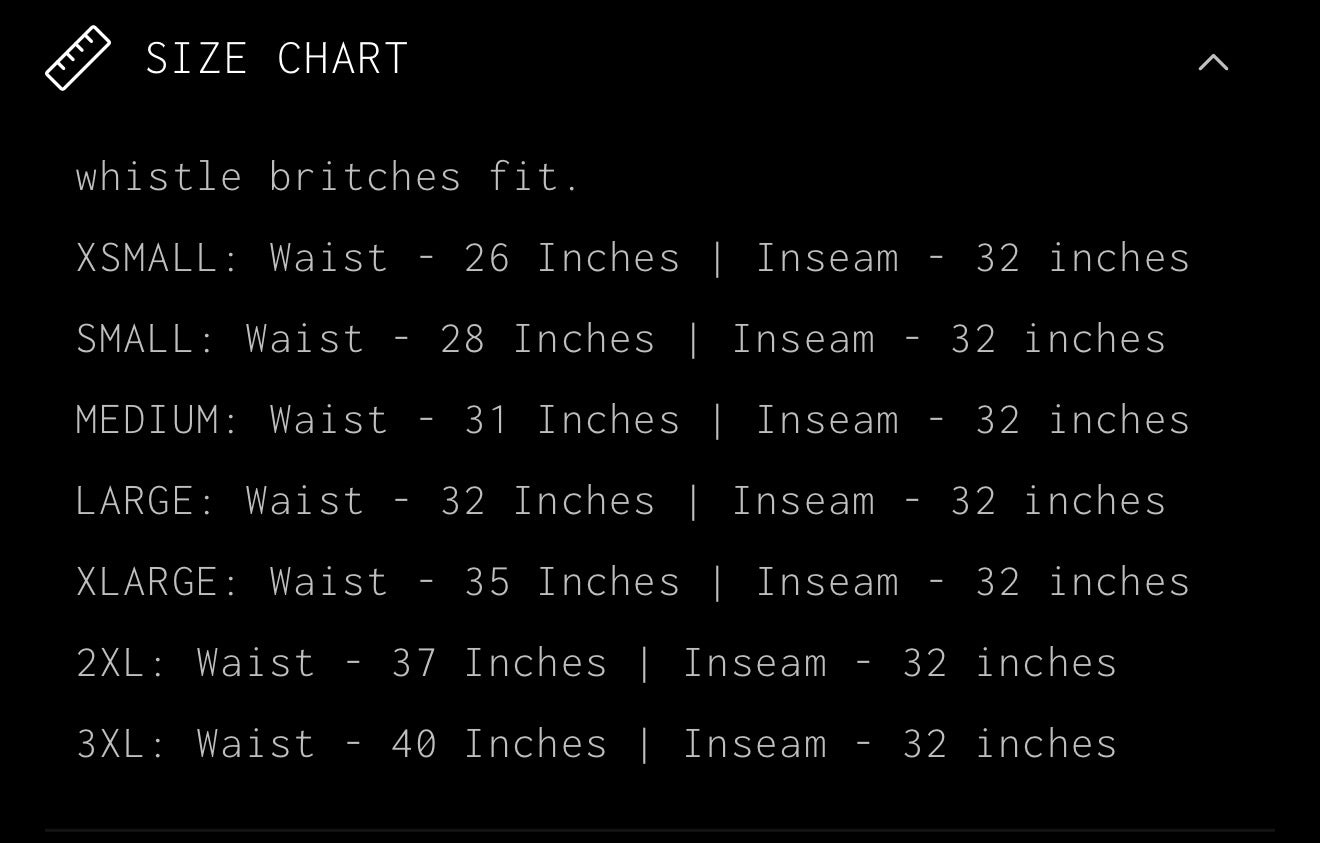Click the ruler icon beside Size Chart
1320x843 pixels.
tap(78, 58)
